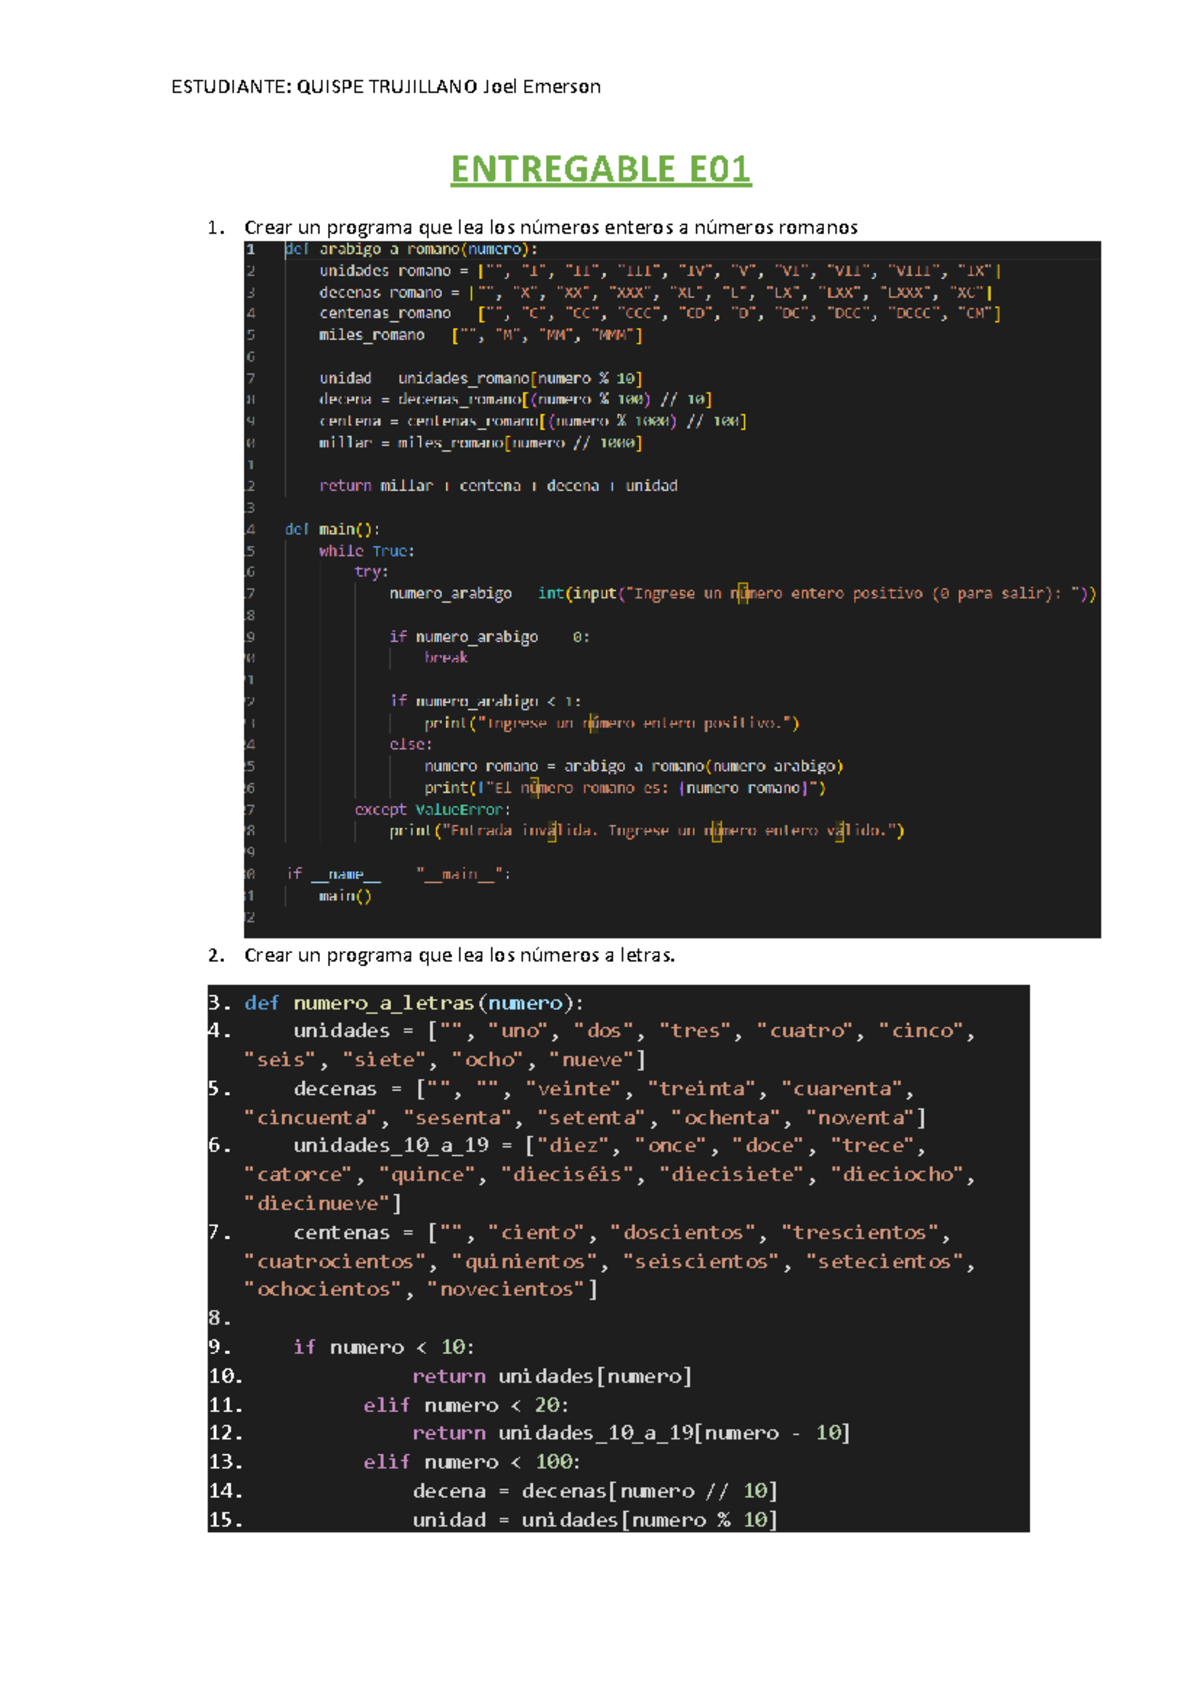Click the 'if numero < 10:' condition
Screen dimensions: 1200x1698
click(x=384, y=1348)
